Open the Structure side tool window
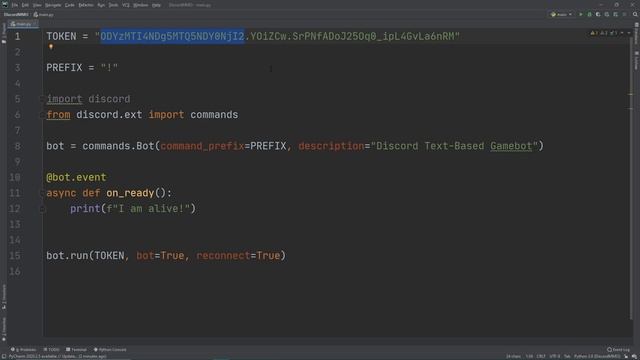The image size is (640, 360). click(x=4, y=297)
